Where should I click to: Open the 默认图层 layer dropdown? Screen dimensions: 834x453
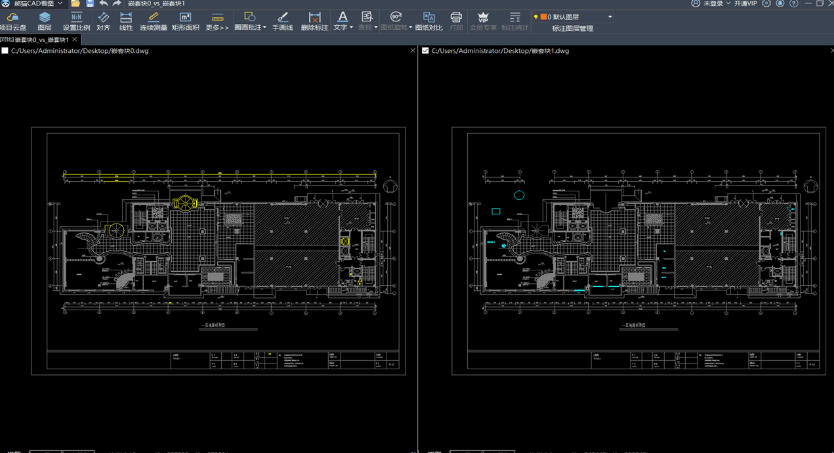point(610,17)
